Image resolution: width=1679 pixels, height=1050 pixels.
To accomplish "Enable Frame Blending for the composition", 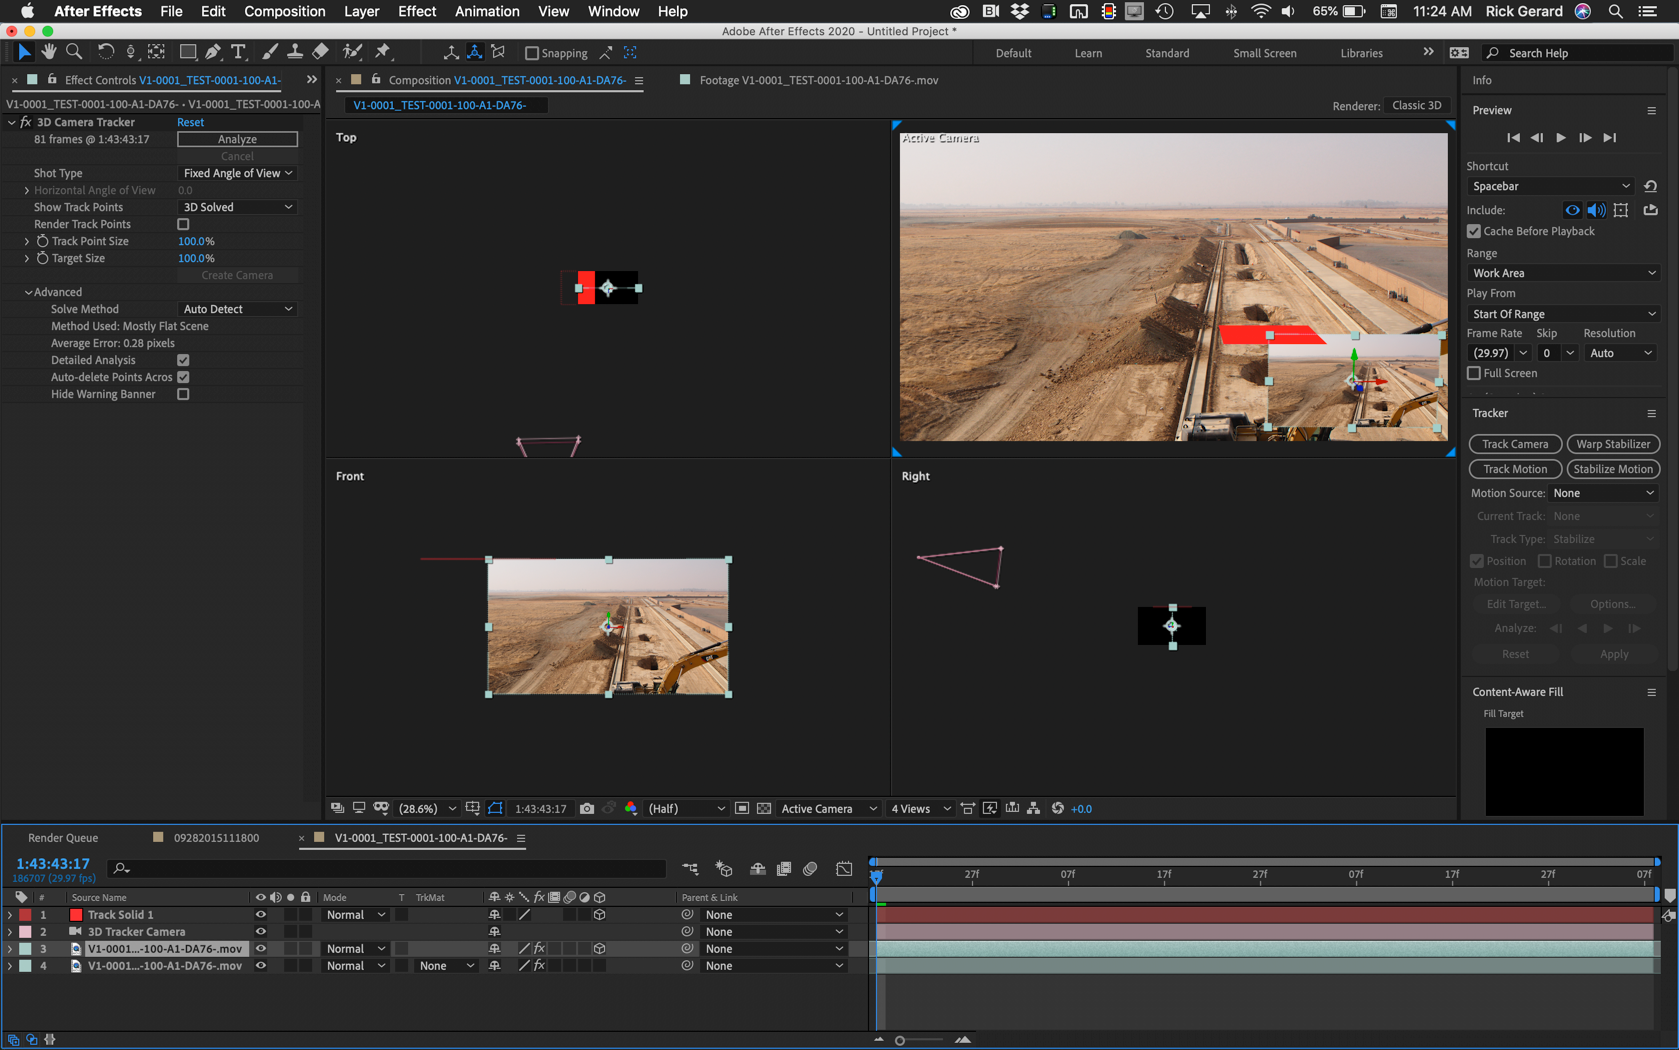I will (784, 869).
